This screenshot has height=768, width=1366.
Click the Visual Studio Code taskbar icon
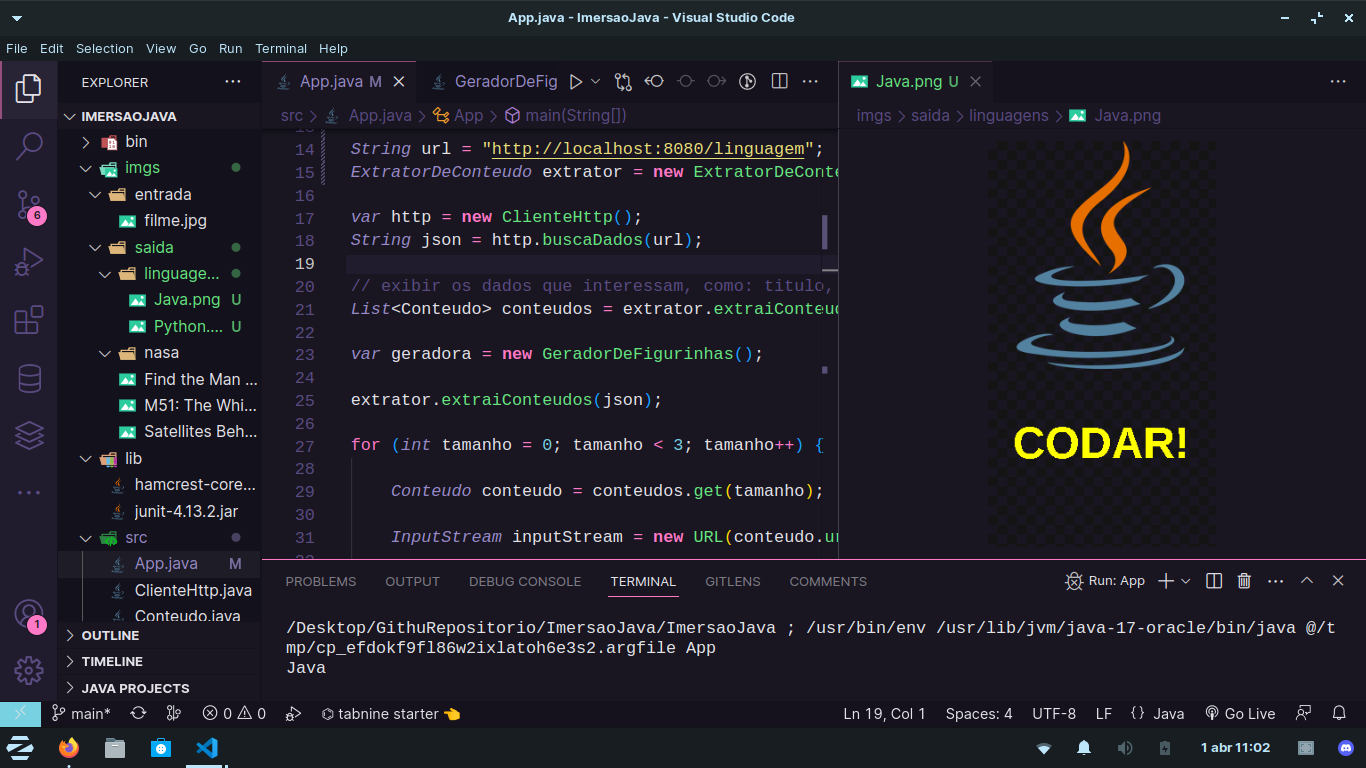pos(207,747)
